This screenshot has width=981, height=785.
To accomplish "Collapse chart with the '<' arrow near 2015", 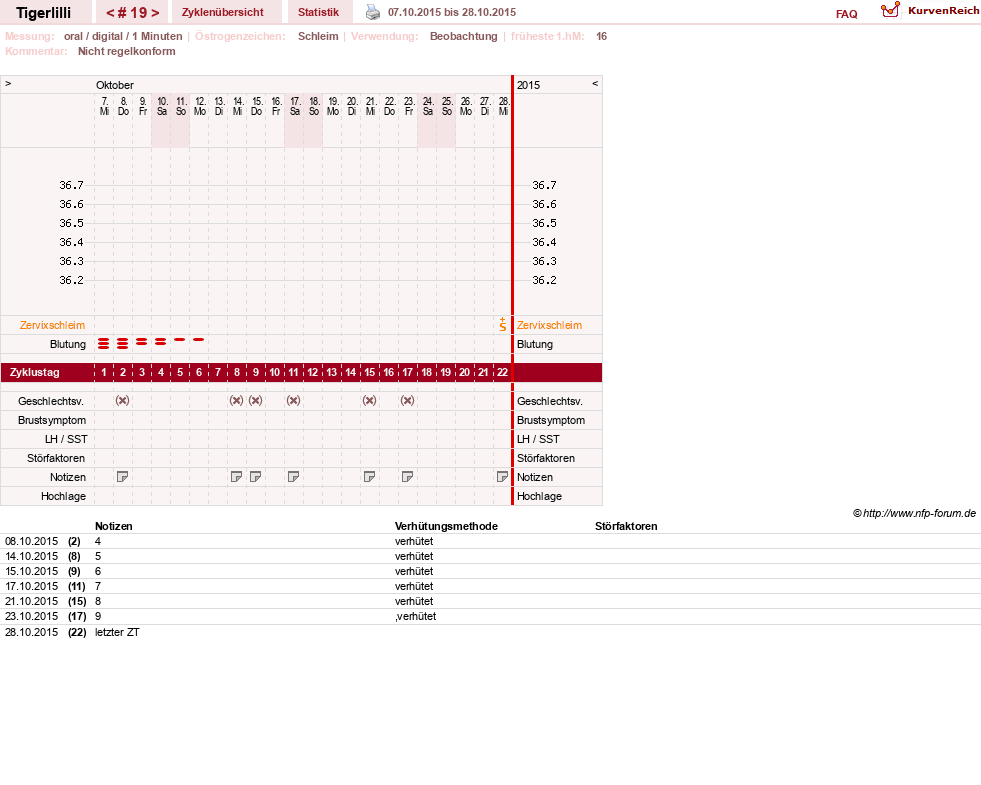I will (595, 83).
